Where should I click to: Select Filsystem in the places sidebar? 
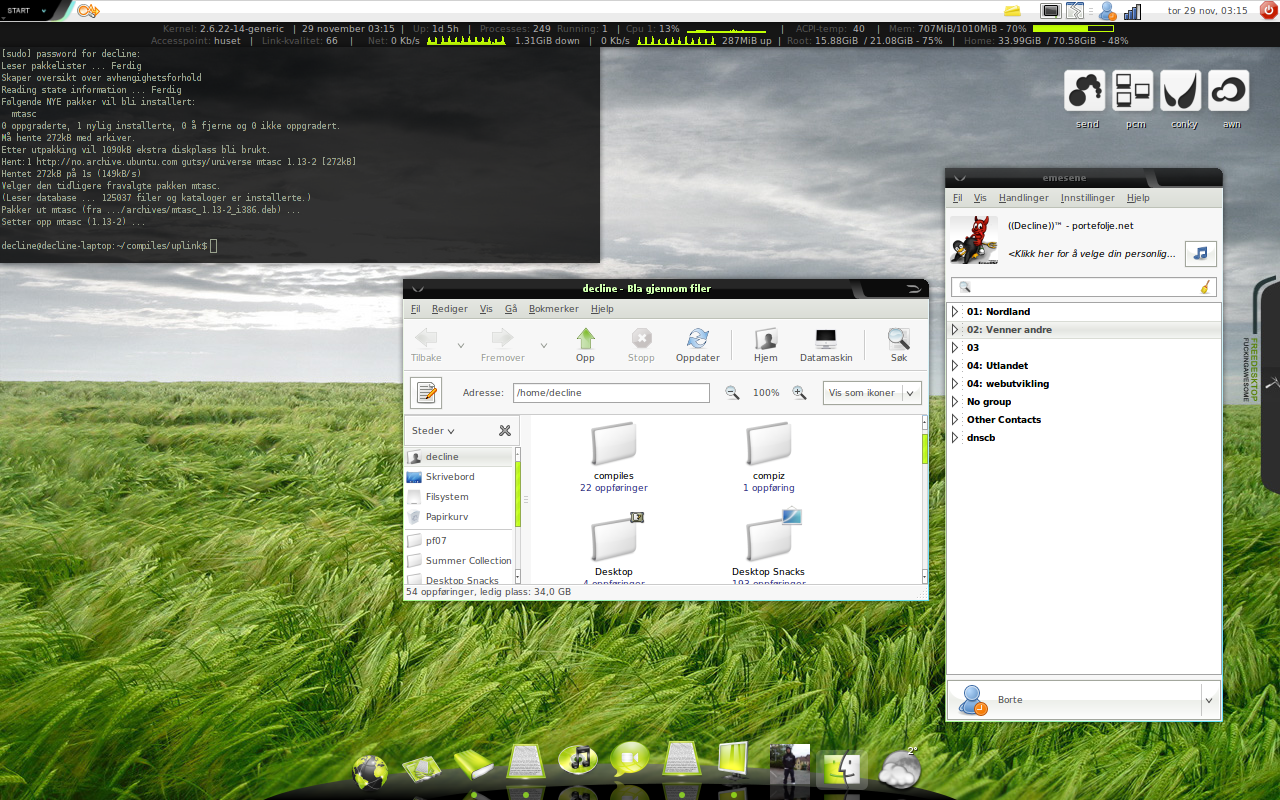446,497
